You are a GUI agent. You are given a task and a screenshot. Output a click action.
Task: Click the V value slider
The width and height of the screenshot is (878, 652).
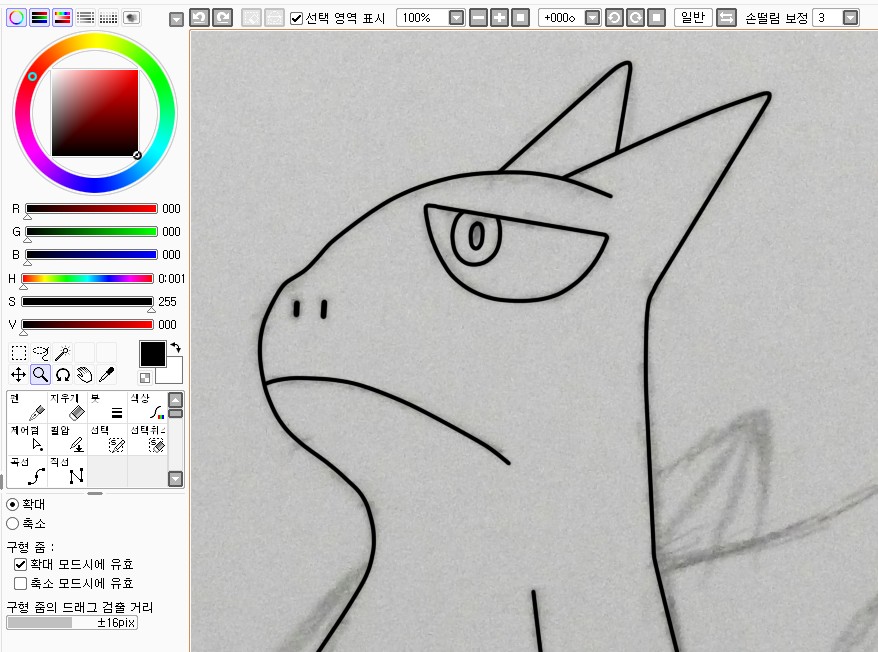click(x=87, y=325)
